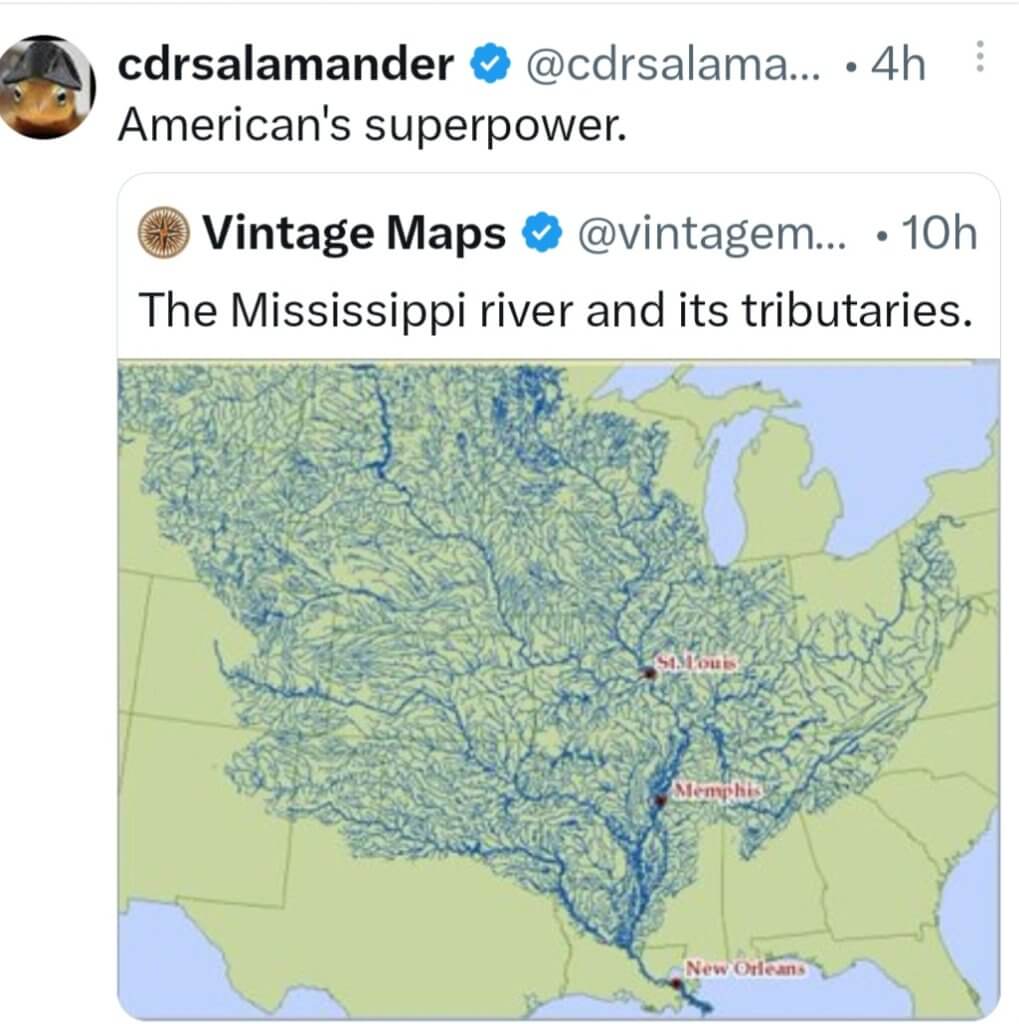Click the Memphis marker dot on map

click(660, 800)
